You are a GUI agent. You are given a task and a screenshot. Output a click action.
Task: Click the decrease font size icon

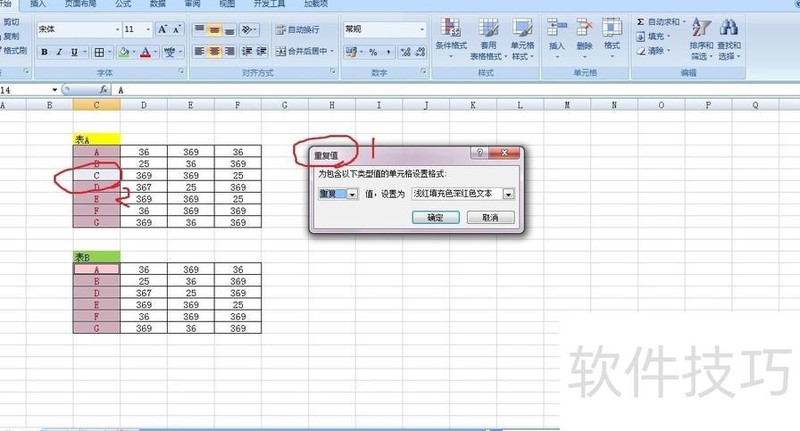(x=177, y=30)
